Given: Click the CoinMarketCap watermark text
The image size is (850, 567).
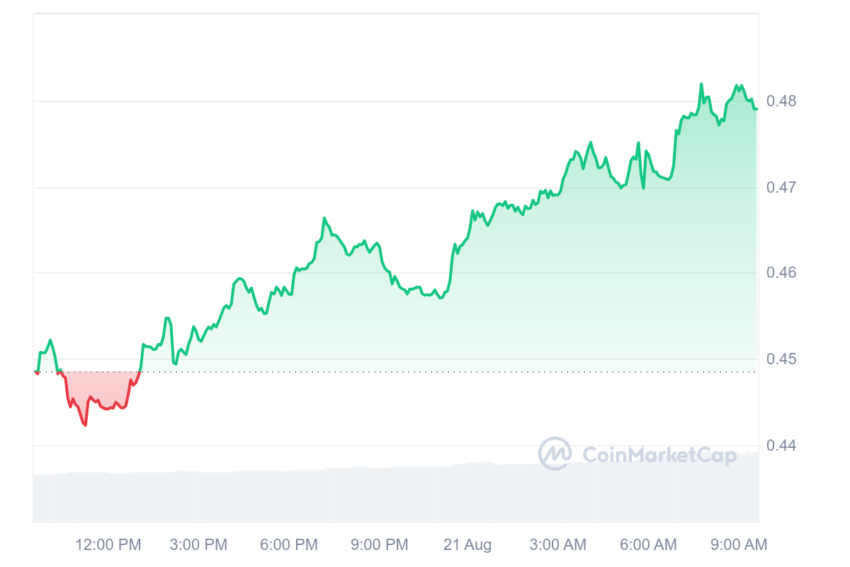Looking at the screenshot, I should 660,455.
